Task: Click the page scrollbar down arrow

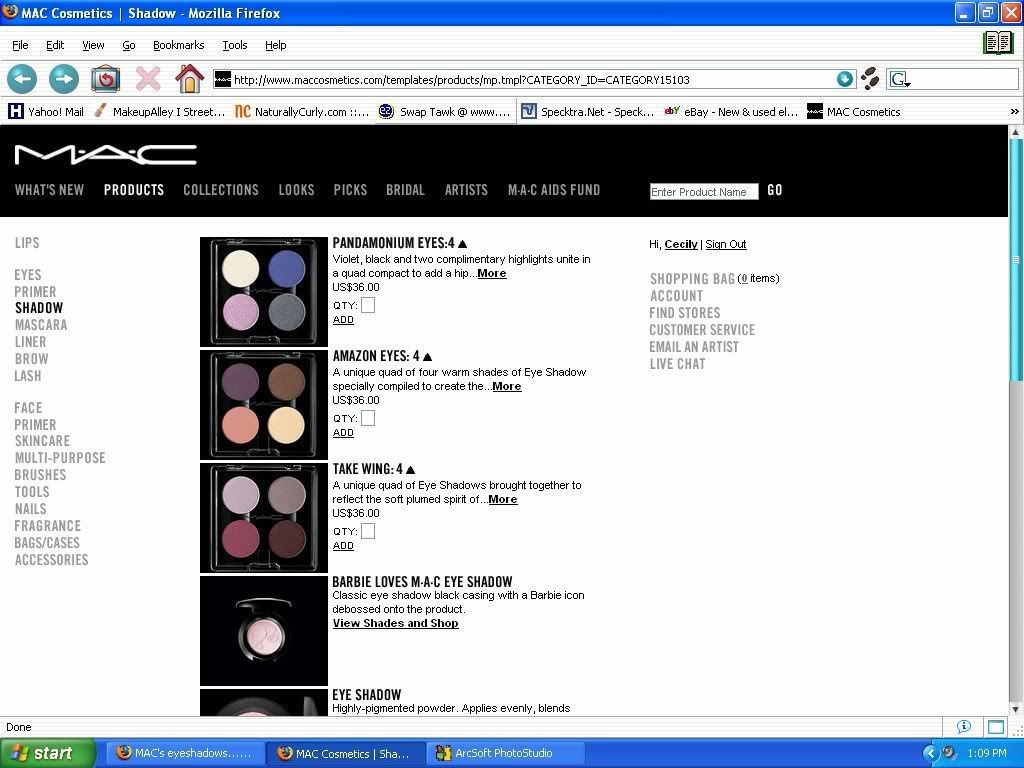Action: tap(1015, 709)
